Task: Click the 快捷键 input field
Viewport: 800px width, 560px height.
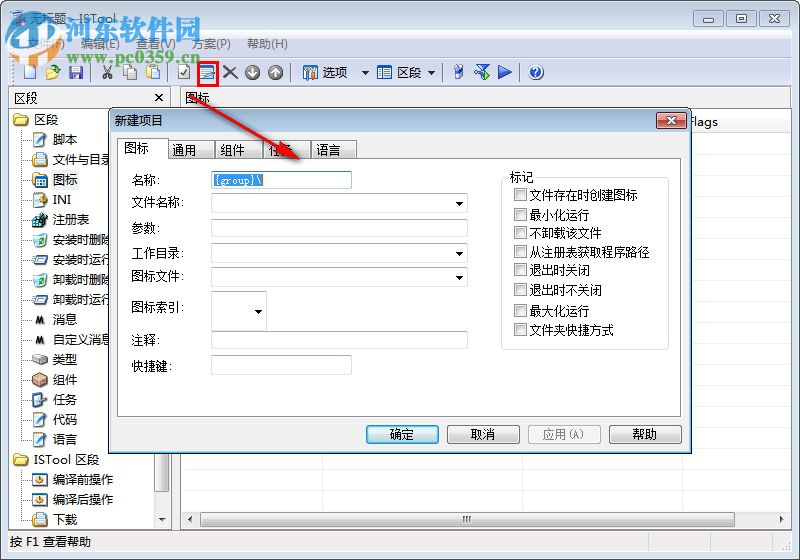Action: (x=281, y=365)
